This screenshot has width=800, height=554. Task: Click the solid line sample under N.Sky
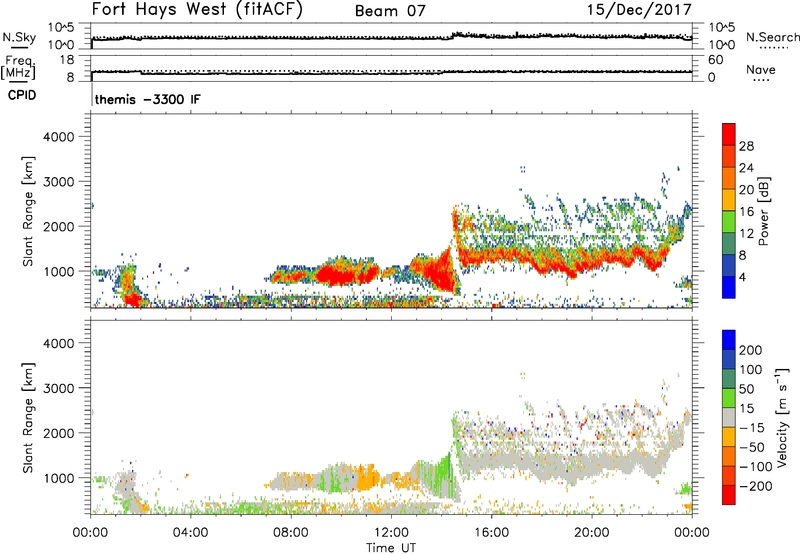(x=19, y=47)
